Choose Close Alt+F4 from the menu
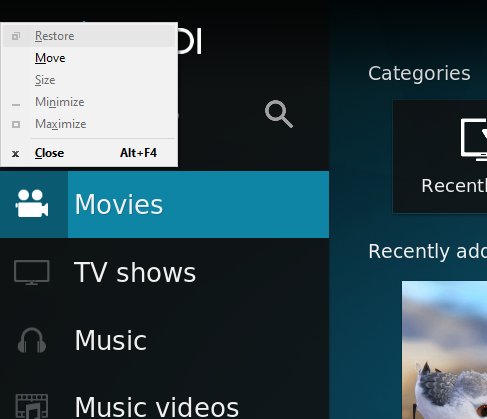The height and width of the screenshot is (419, 487). click(x=89, y=153)
